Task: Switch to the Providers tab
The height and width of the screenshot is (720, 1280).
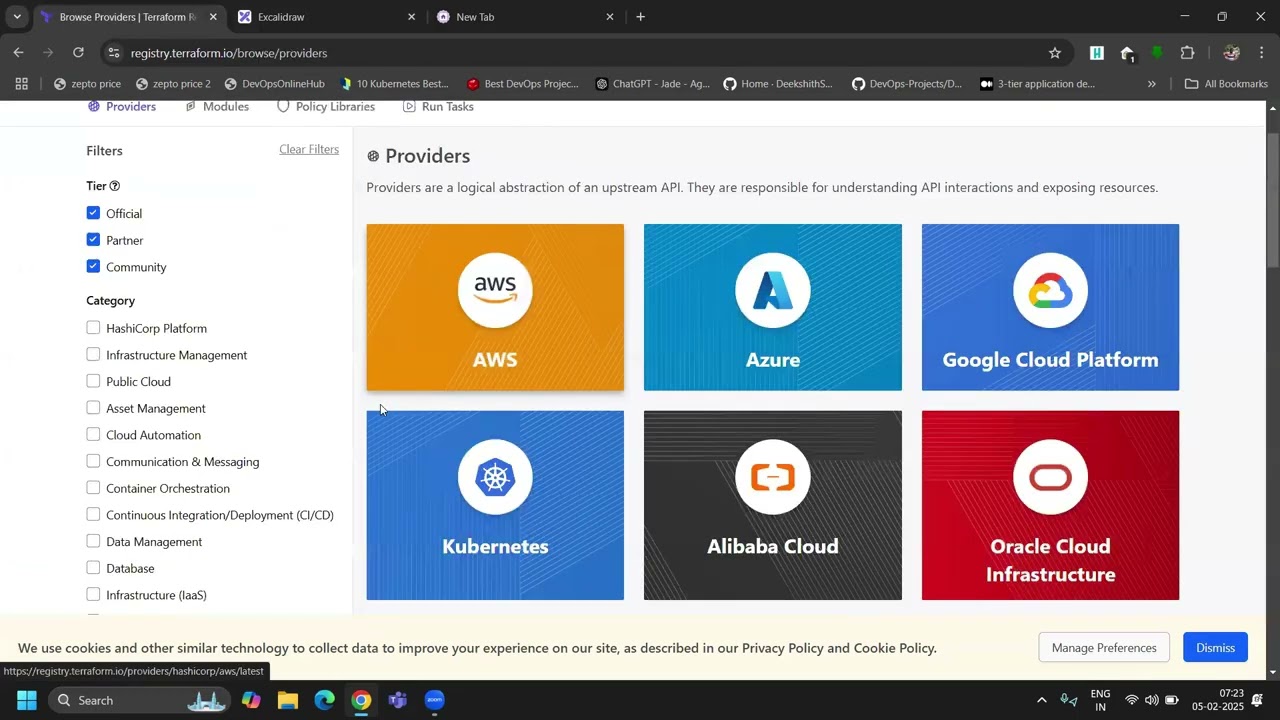Action: (122, 107)
